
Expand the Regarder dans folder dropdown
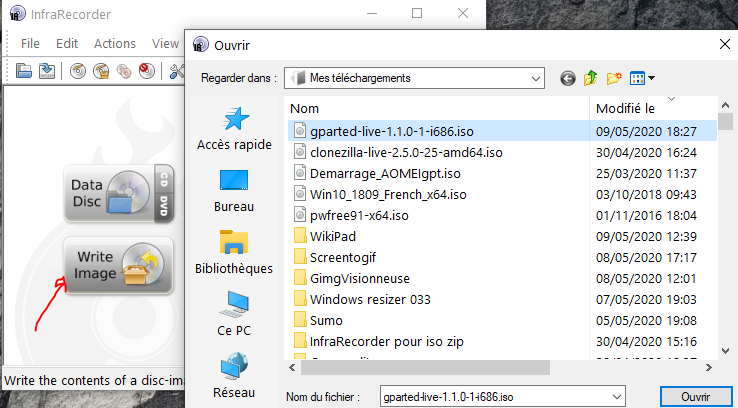click(x=535, y=79)
